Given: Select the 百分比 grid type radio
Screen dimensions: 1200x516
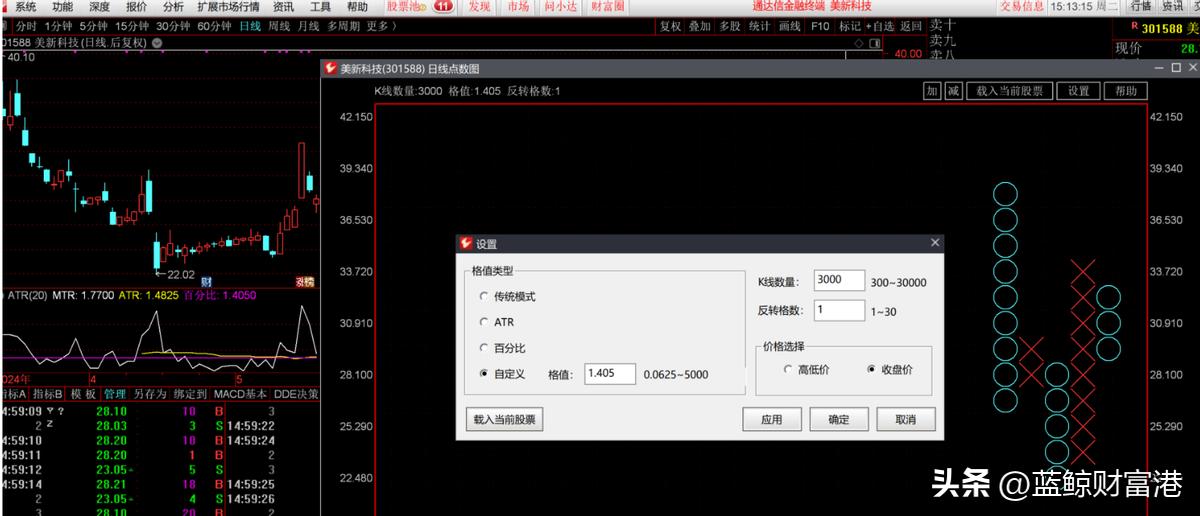Looking at the screenshot, I should pos(485,348).
